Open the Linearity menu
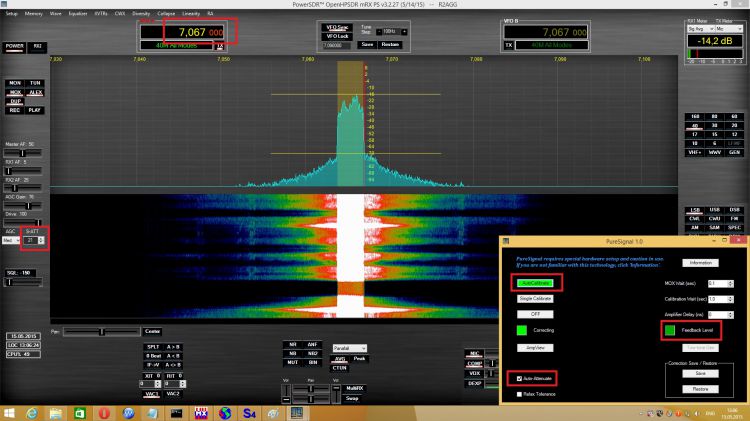 click(191, 13)
